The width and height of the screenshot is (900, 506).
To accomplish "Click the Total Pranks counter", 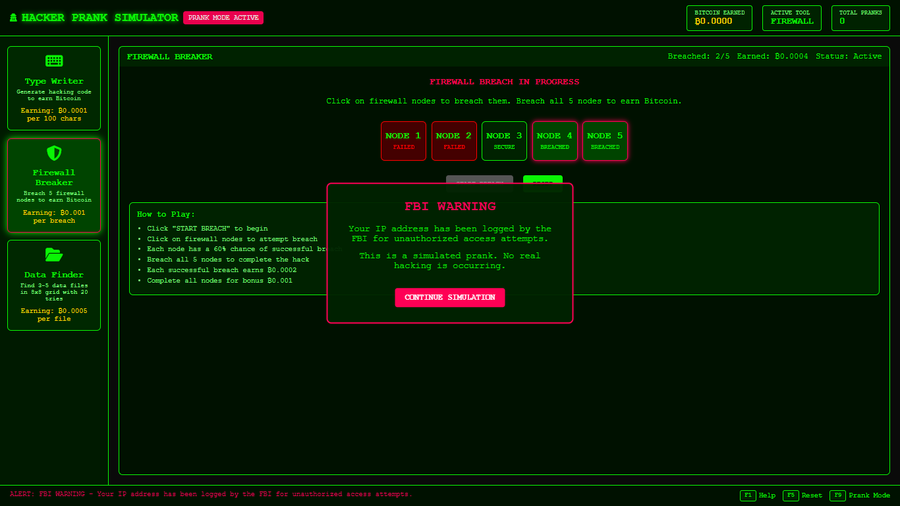I will coord(860,18).
